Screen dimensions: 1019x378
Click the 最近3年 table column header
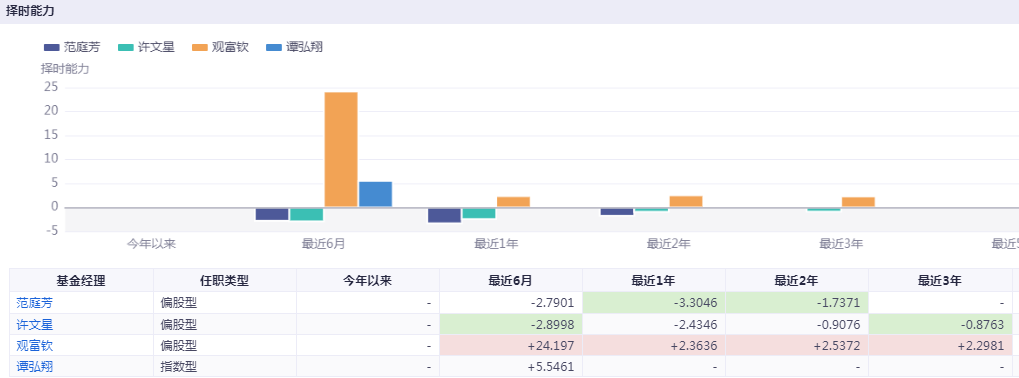[x=940, y=281]
